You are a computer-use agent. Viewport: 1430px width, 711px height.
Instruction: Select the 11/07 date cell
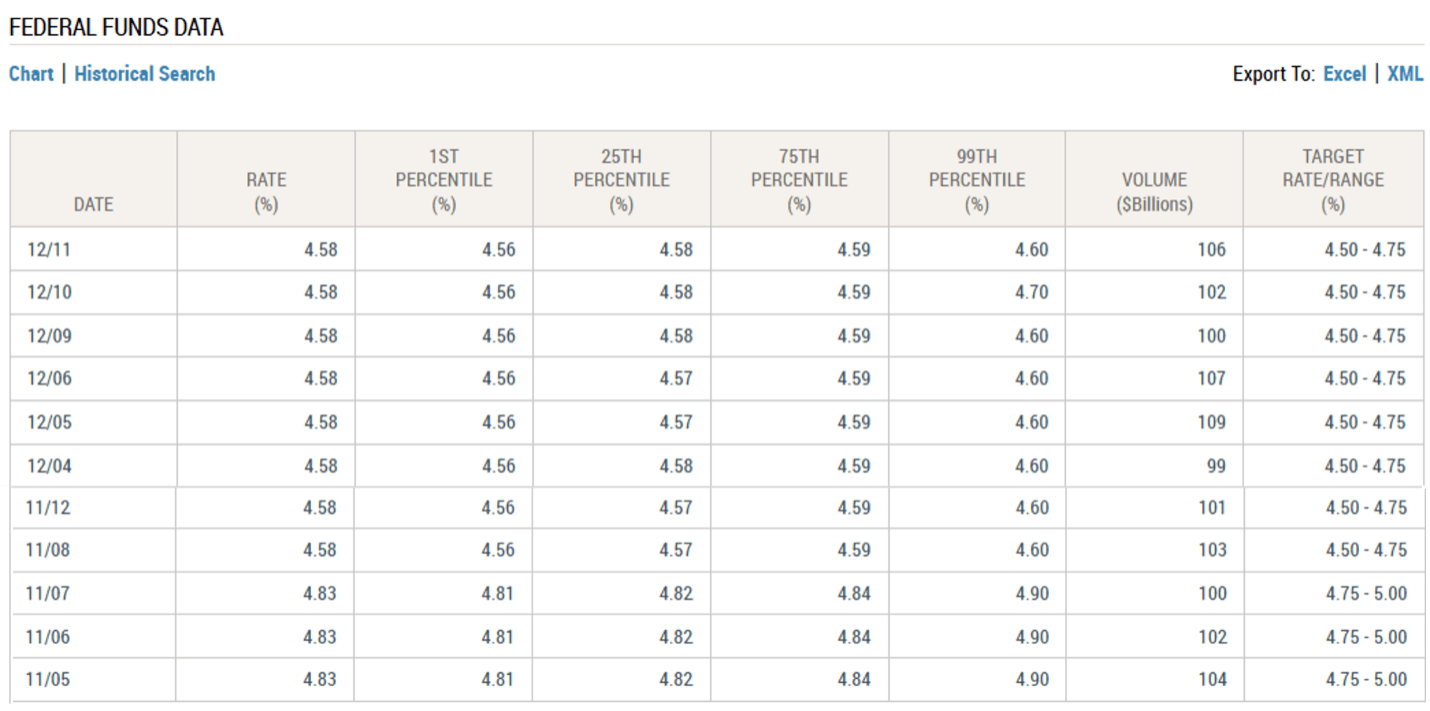tap(48, 594)
